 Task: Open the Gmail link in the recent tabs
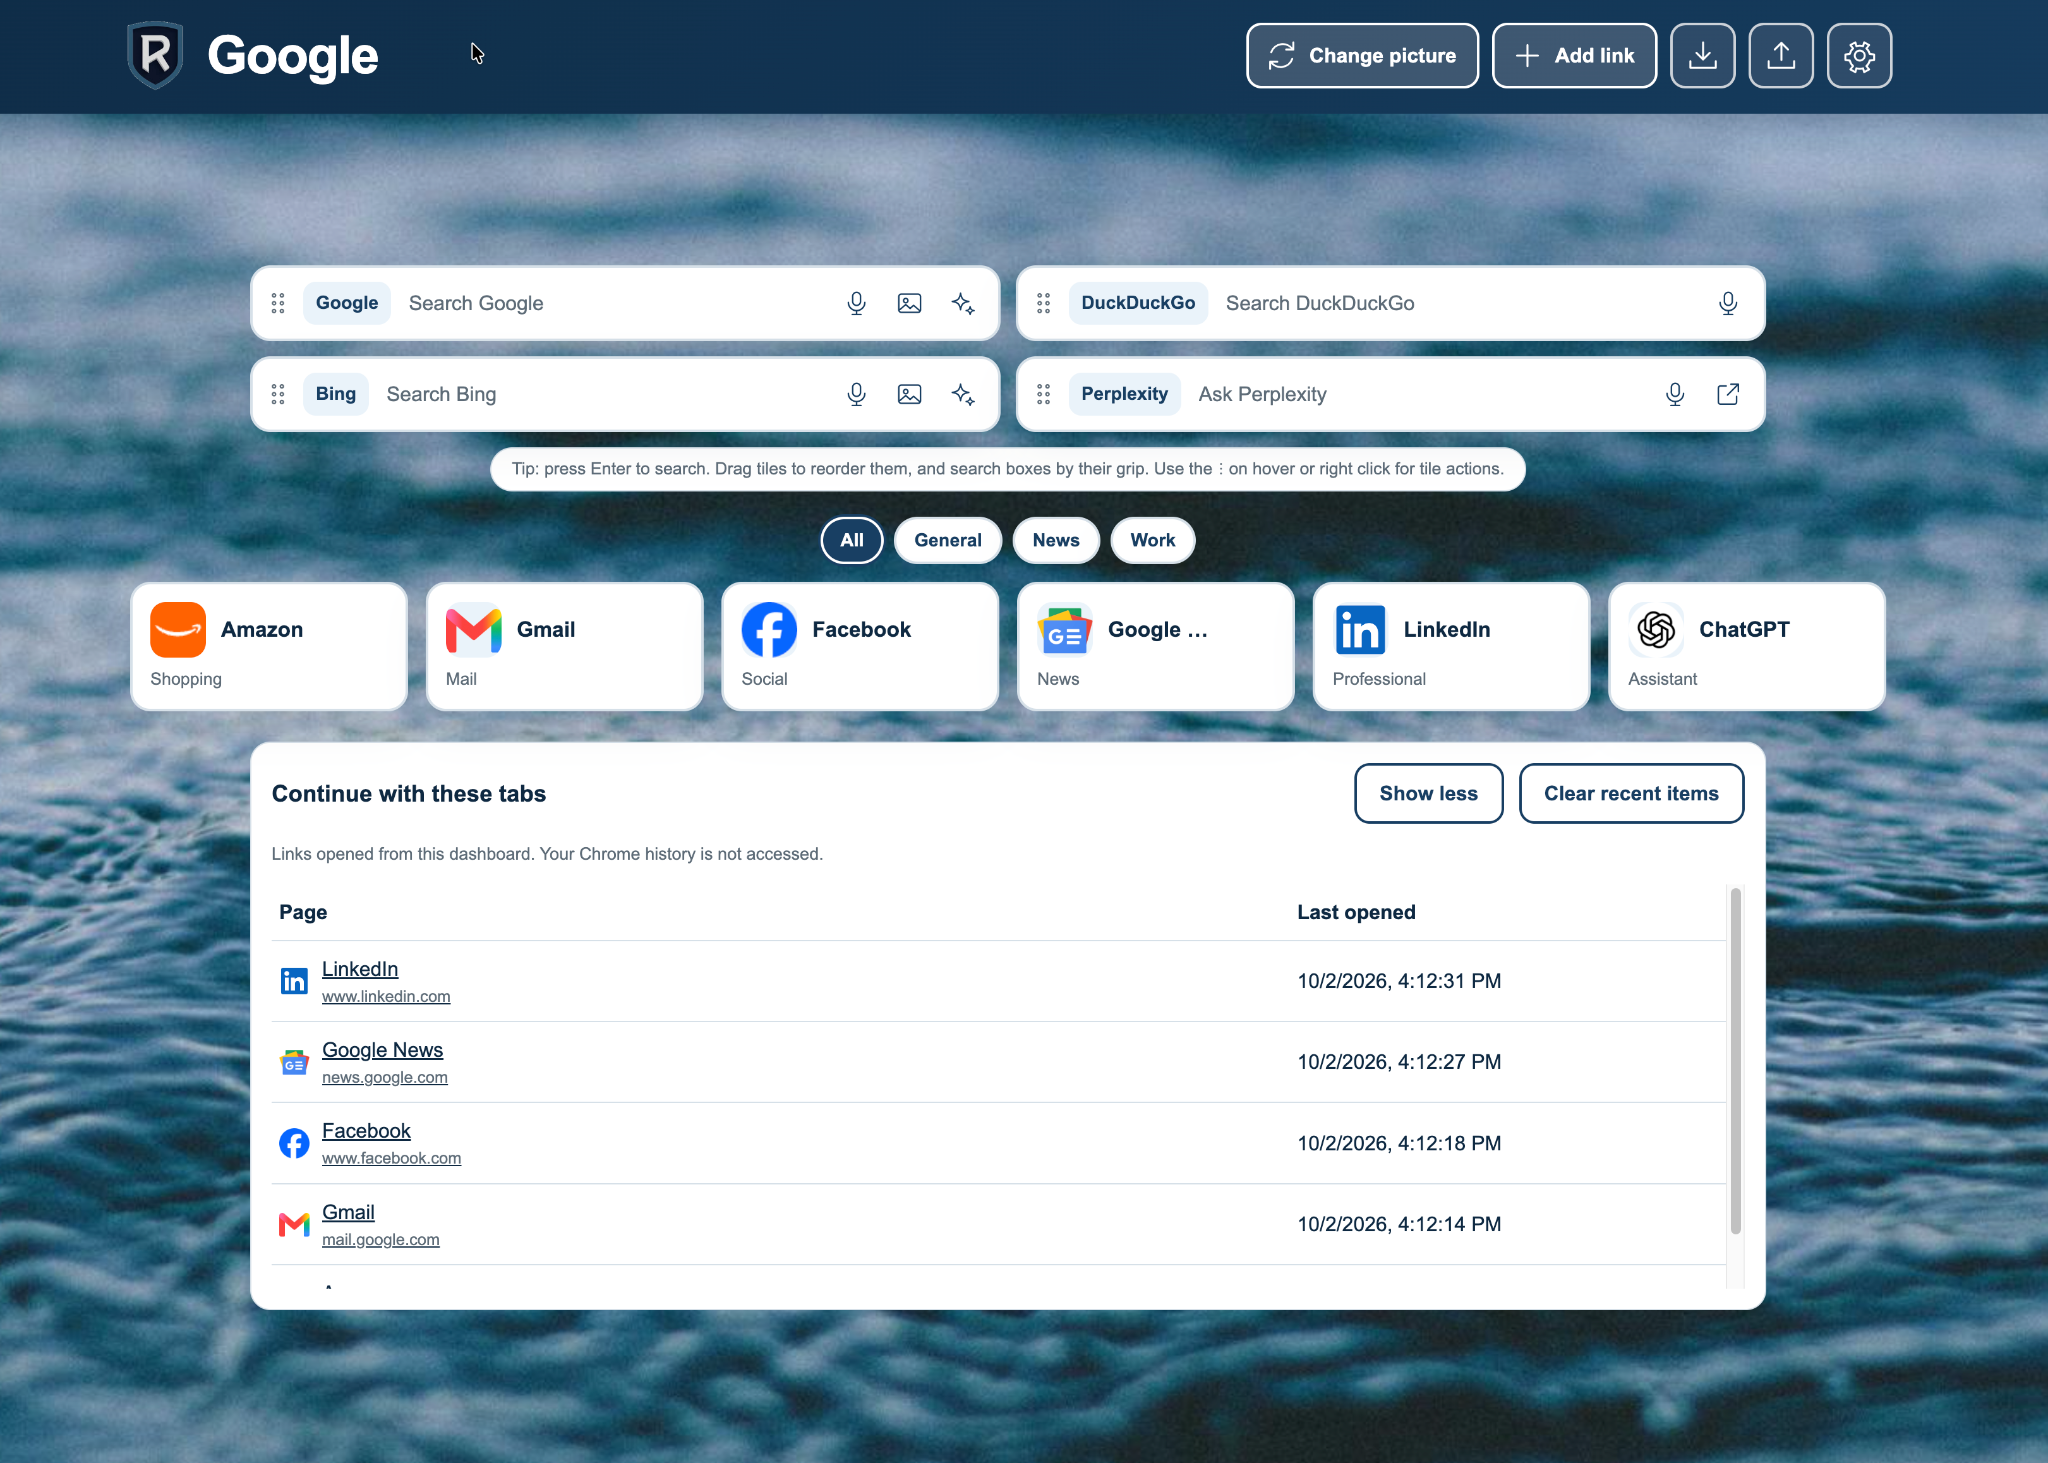tap(348, 1212)
